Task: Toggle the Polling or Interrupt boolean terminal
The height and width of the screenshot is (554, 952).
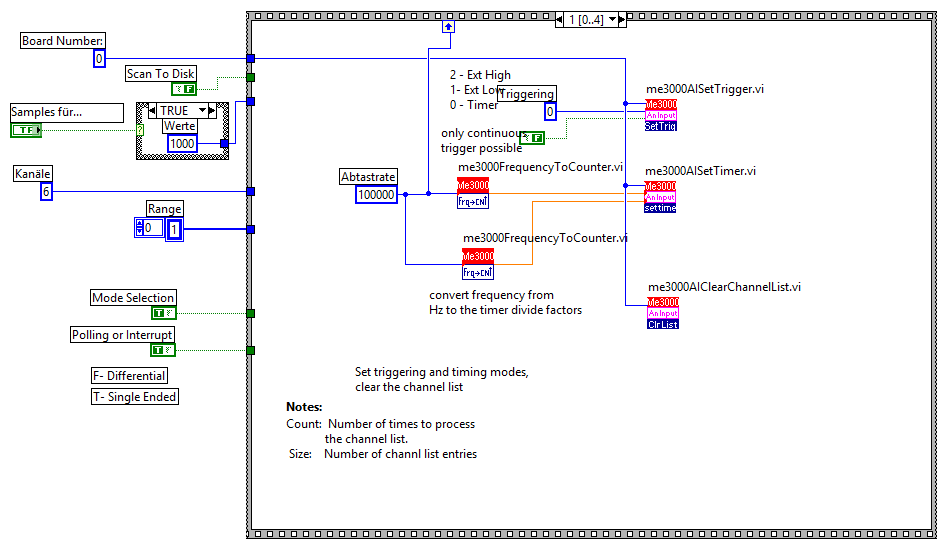Action: 163,350
